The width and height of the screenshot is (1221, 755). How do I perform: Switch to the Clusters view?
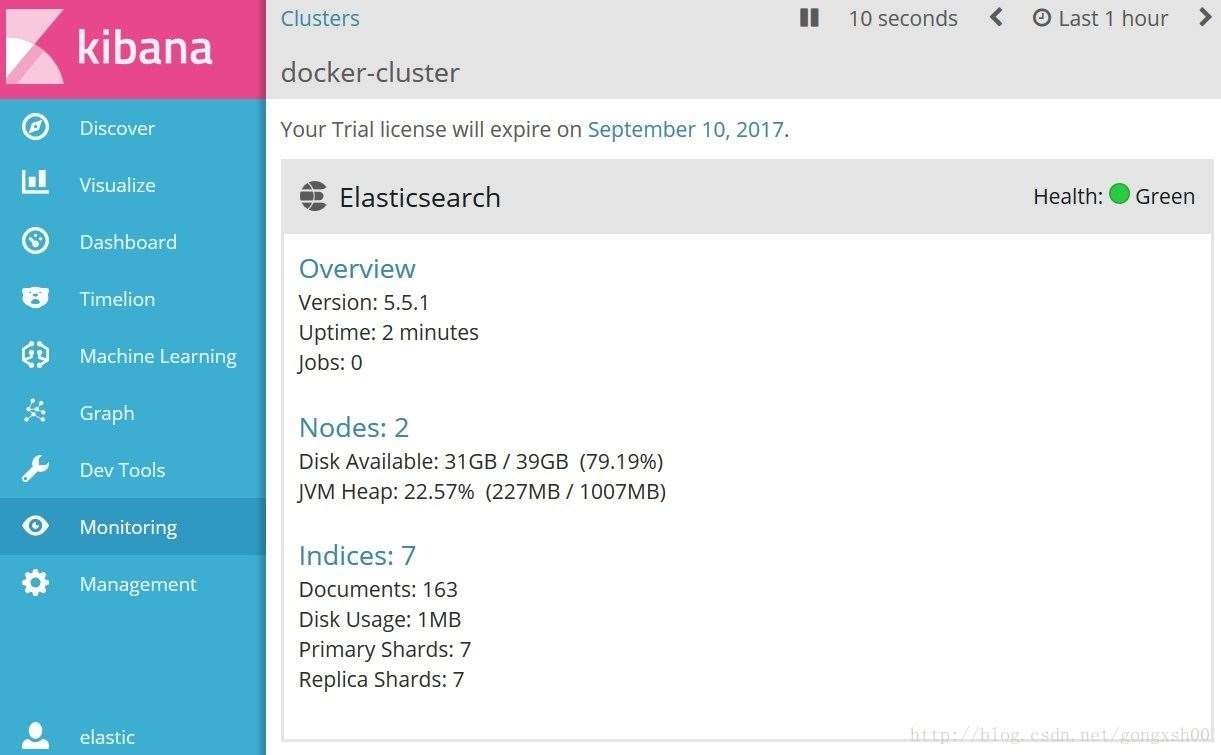(x=320, y=18)
